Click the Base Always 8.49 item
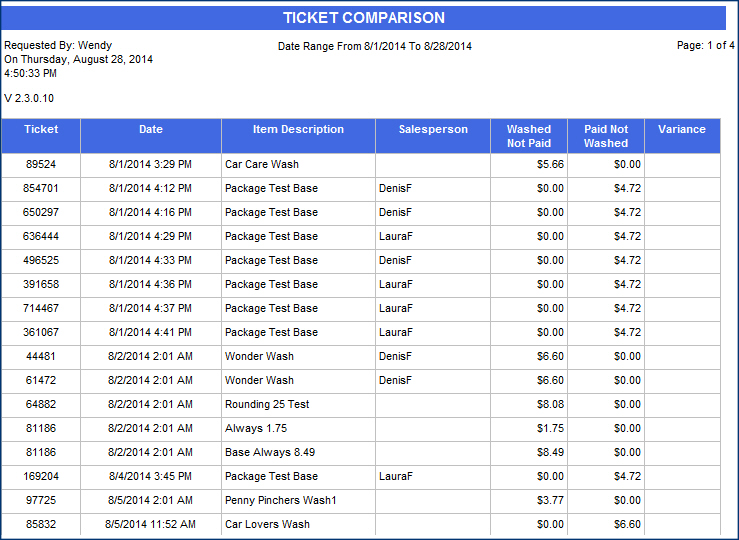739x540 pixels. (x=270, y=452)
